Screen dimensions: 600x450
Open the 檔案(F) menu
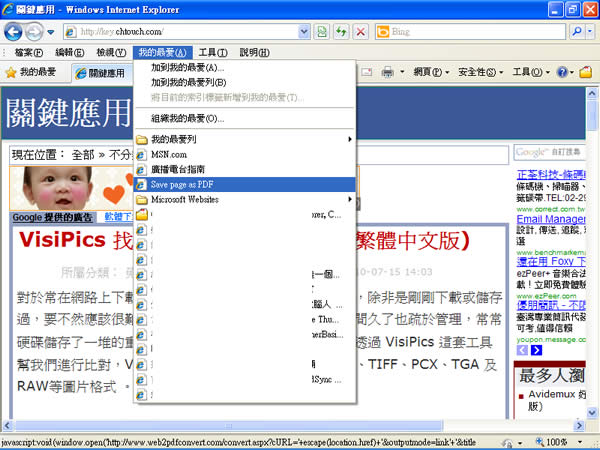click(29, 52)
